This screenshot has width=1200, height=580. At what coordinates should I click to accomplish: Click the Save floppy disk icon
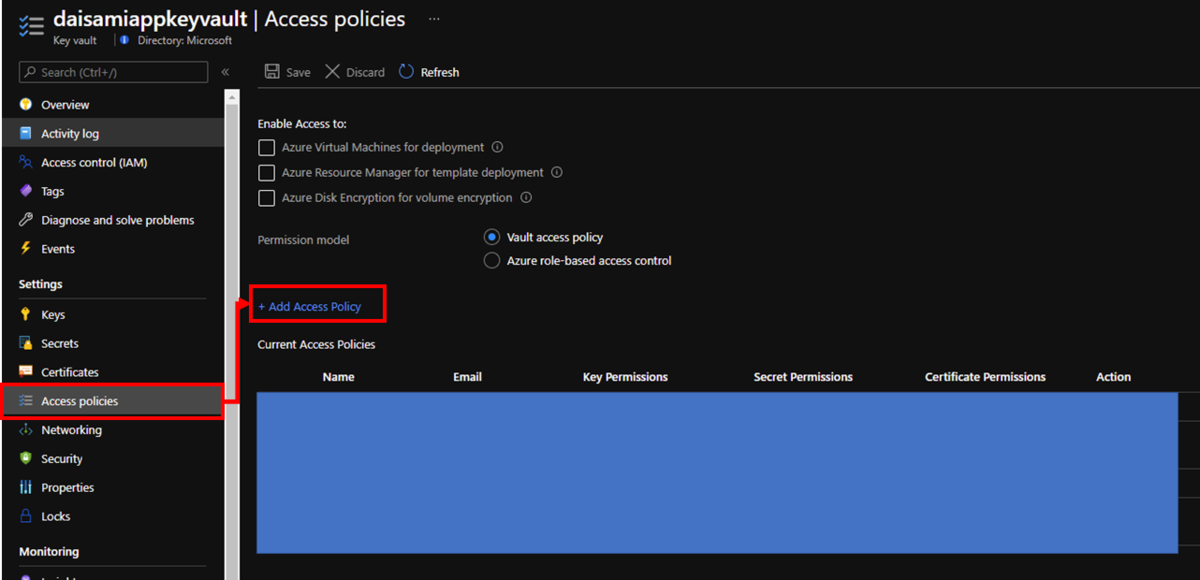click(271, 72)
